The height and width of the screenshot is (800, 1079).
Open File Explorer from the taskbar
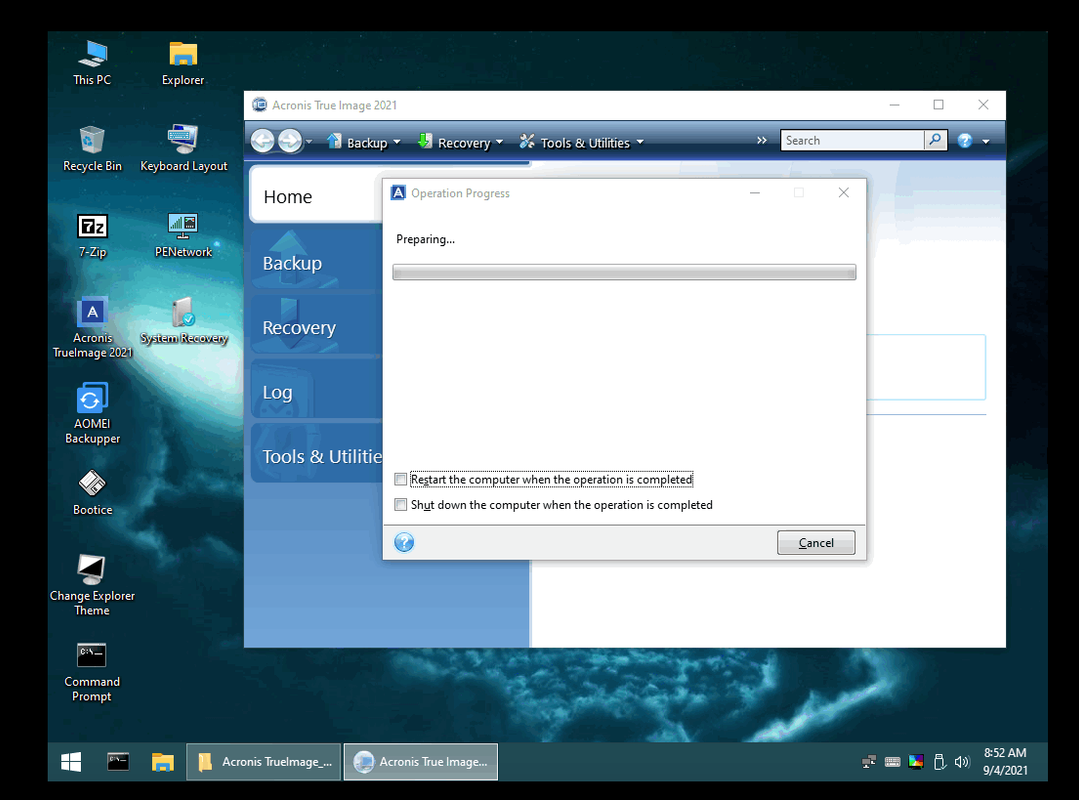pos(162,761)
